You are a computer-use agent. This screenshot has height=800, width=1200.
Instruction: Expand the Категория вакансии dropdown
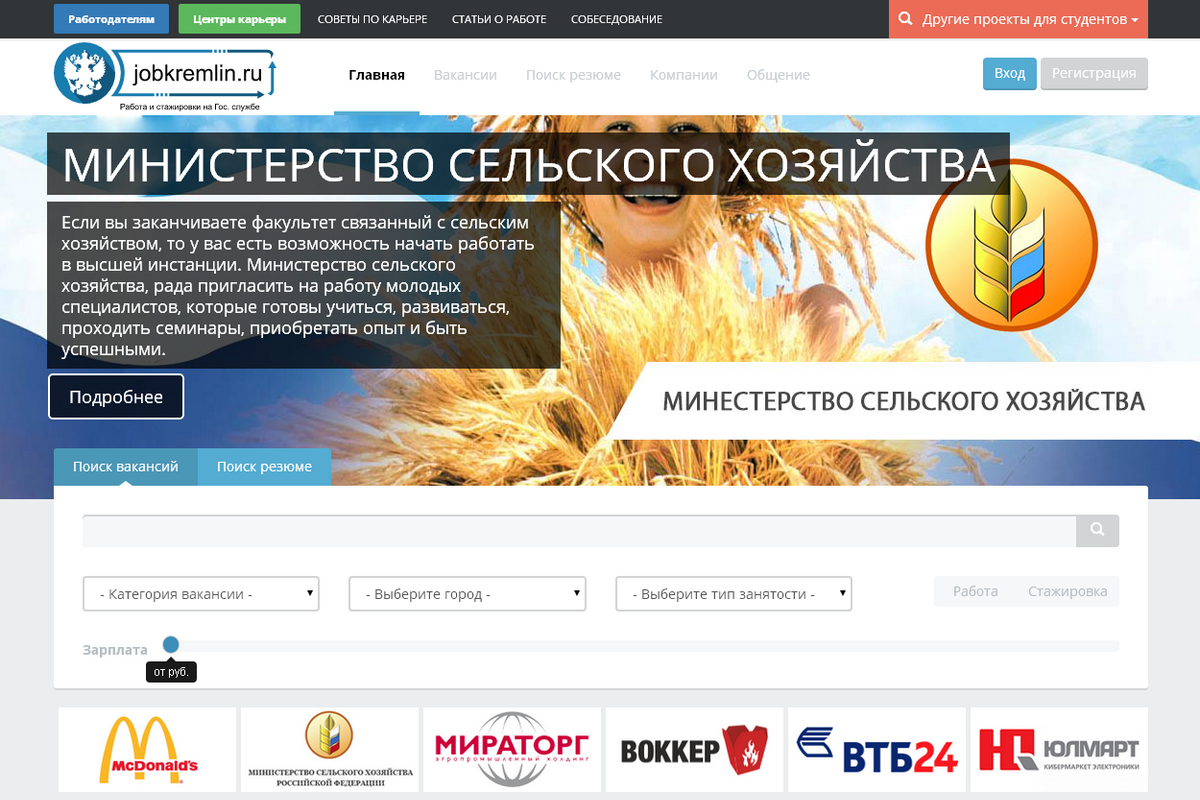coord(201,594)
